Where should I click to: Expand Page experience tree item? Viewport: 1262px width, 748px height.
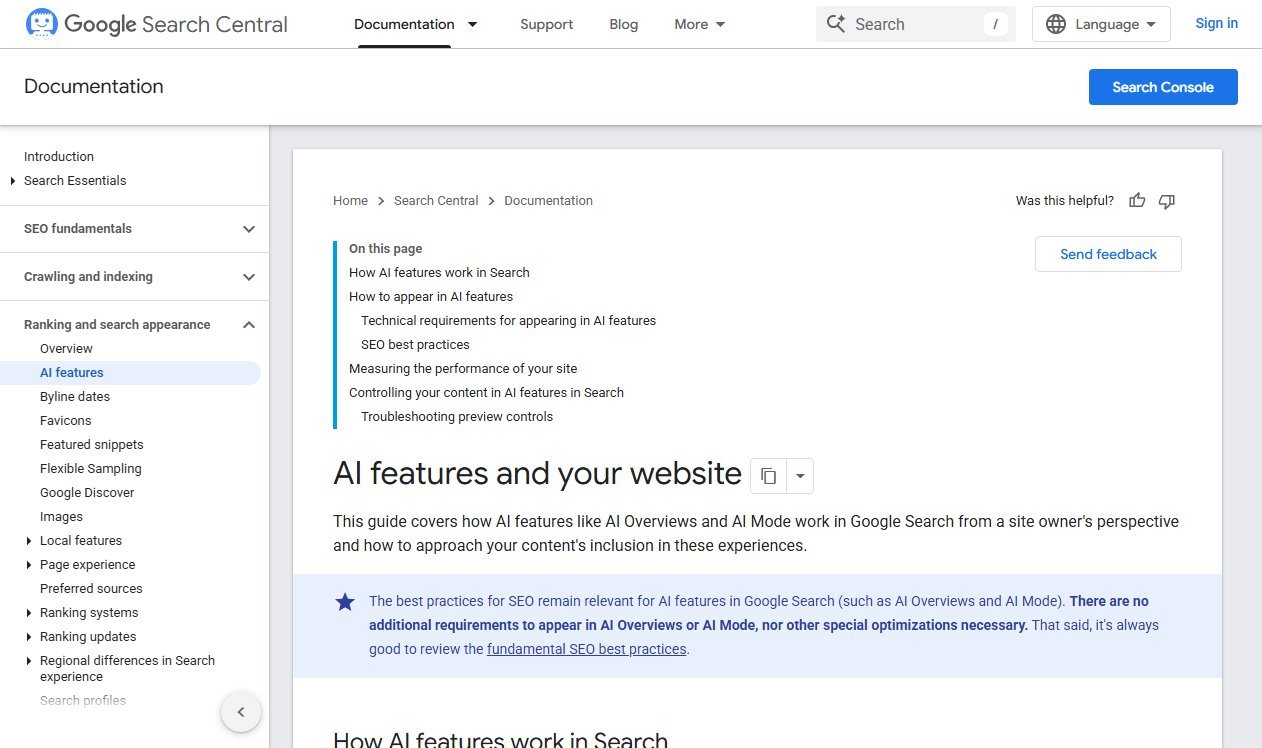(29, 565)
